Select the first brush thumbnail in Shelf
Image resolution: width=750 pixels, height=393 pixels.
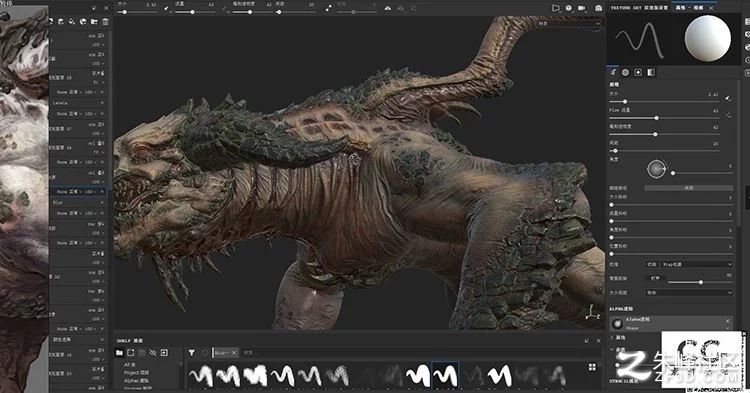coord(200,375)
